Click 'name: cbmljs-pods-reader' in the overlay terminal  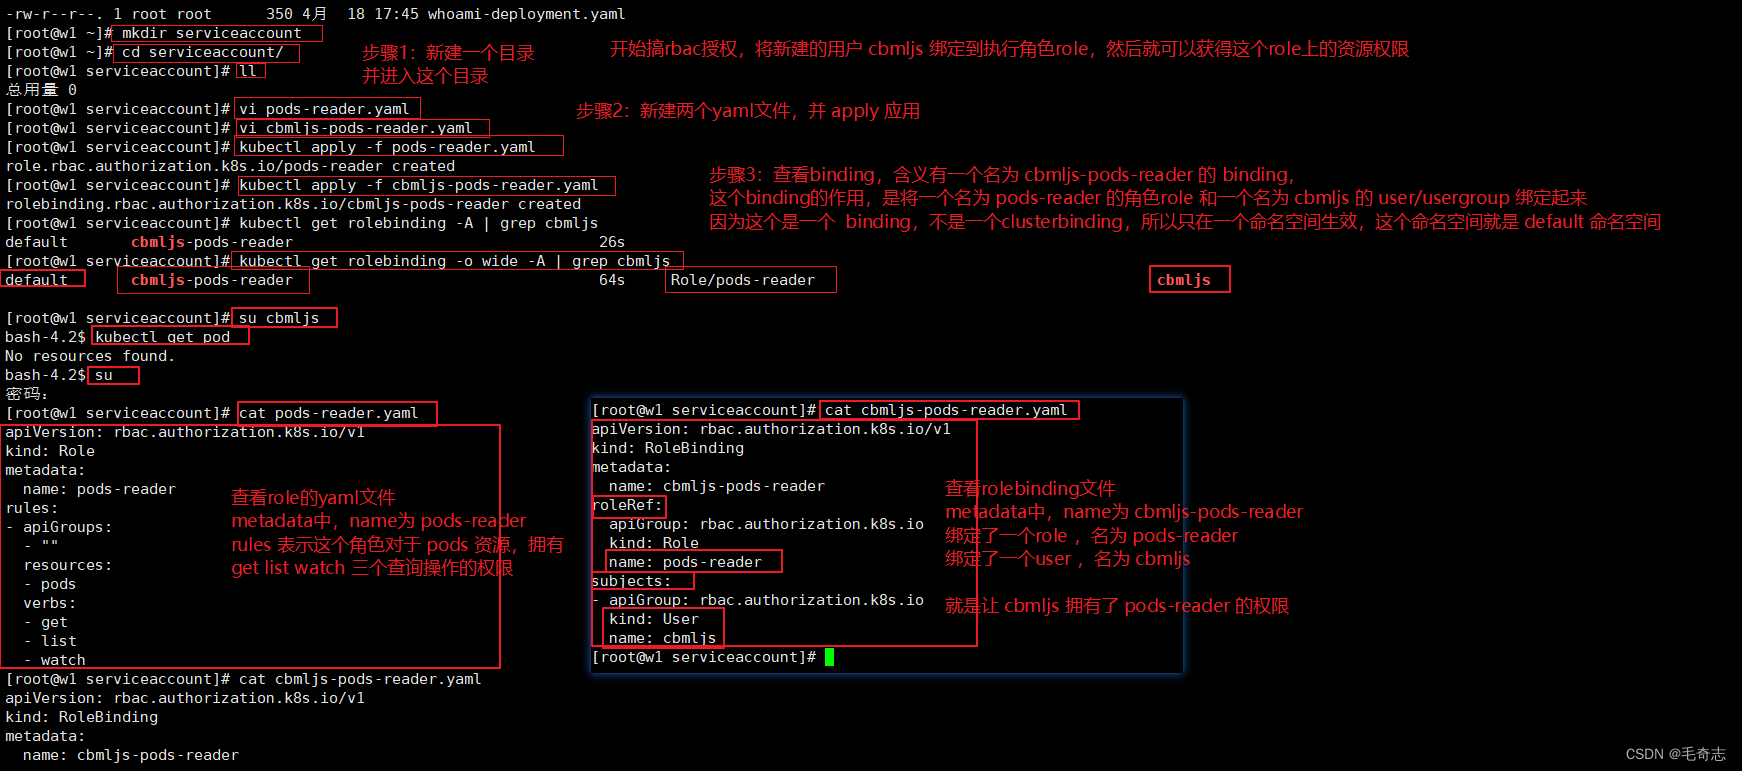tap(717, 486)
